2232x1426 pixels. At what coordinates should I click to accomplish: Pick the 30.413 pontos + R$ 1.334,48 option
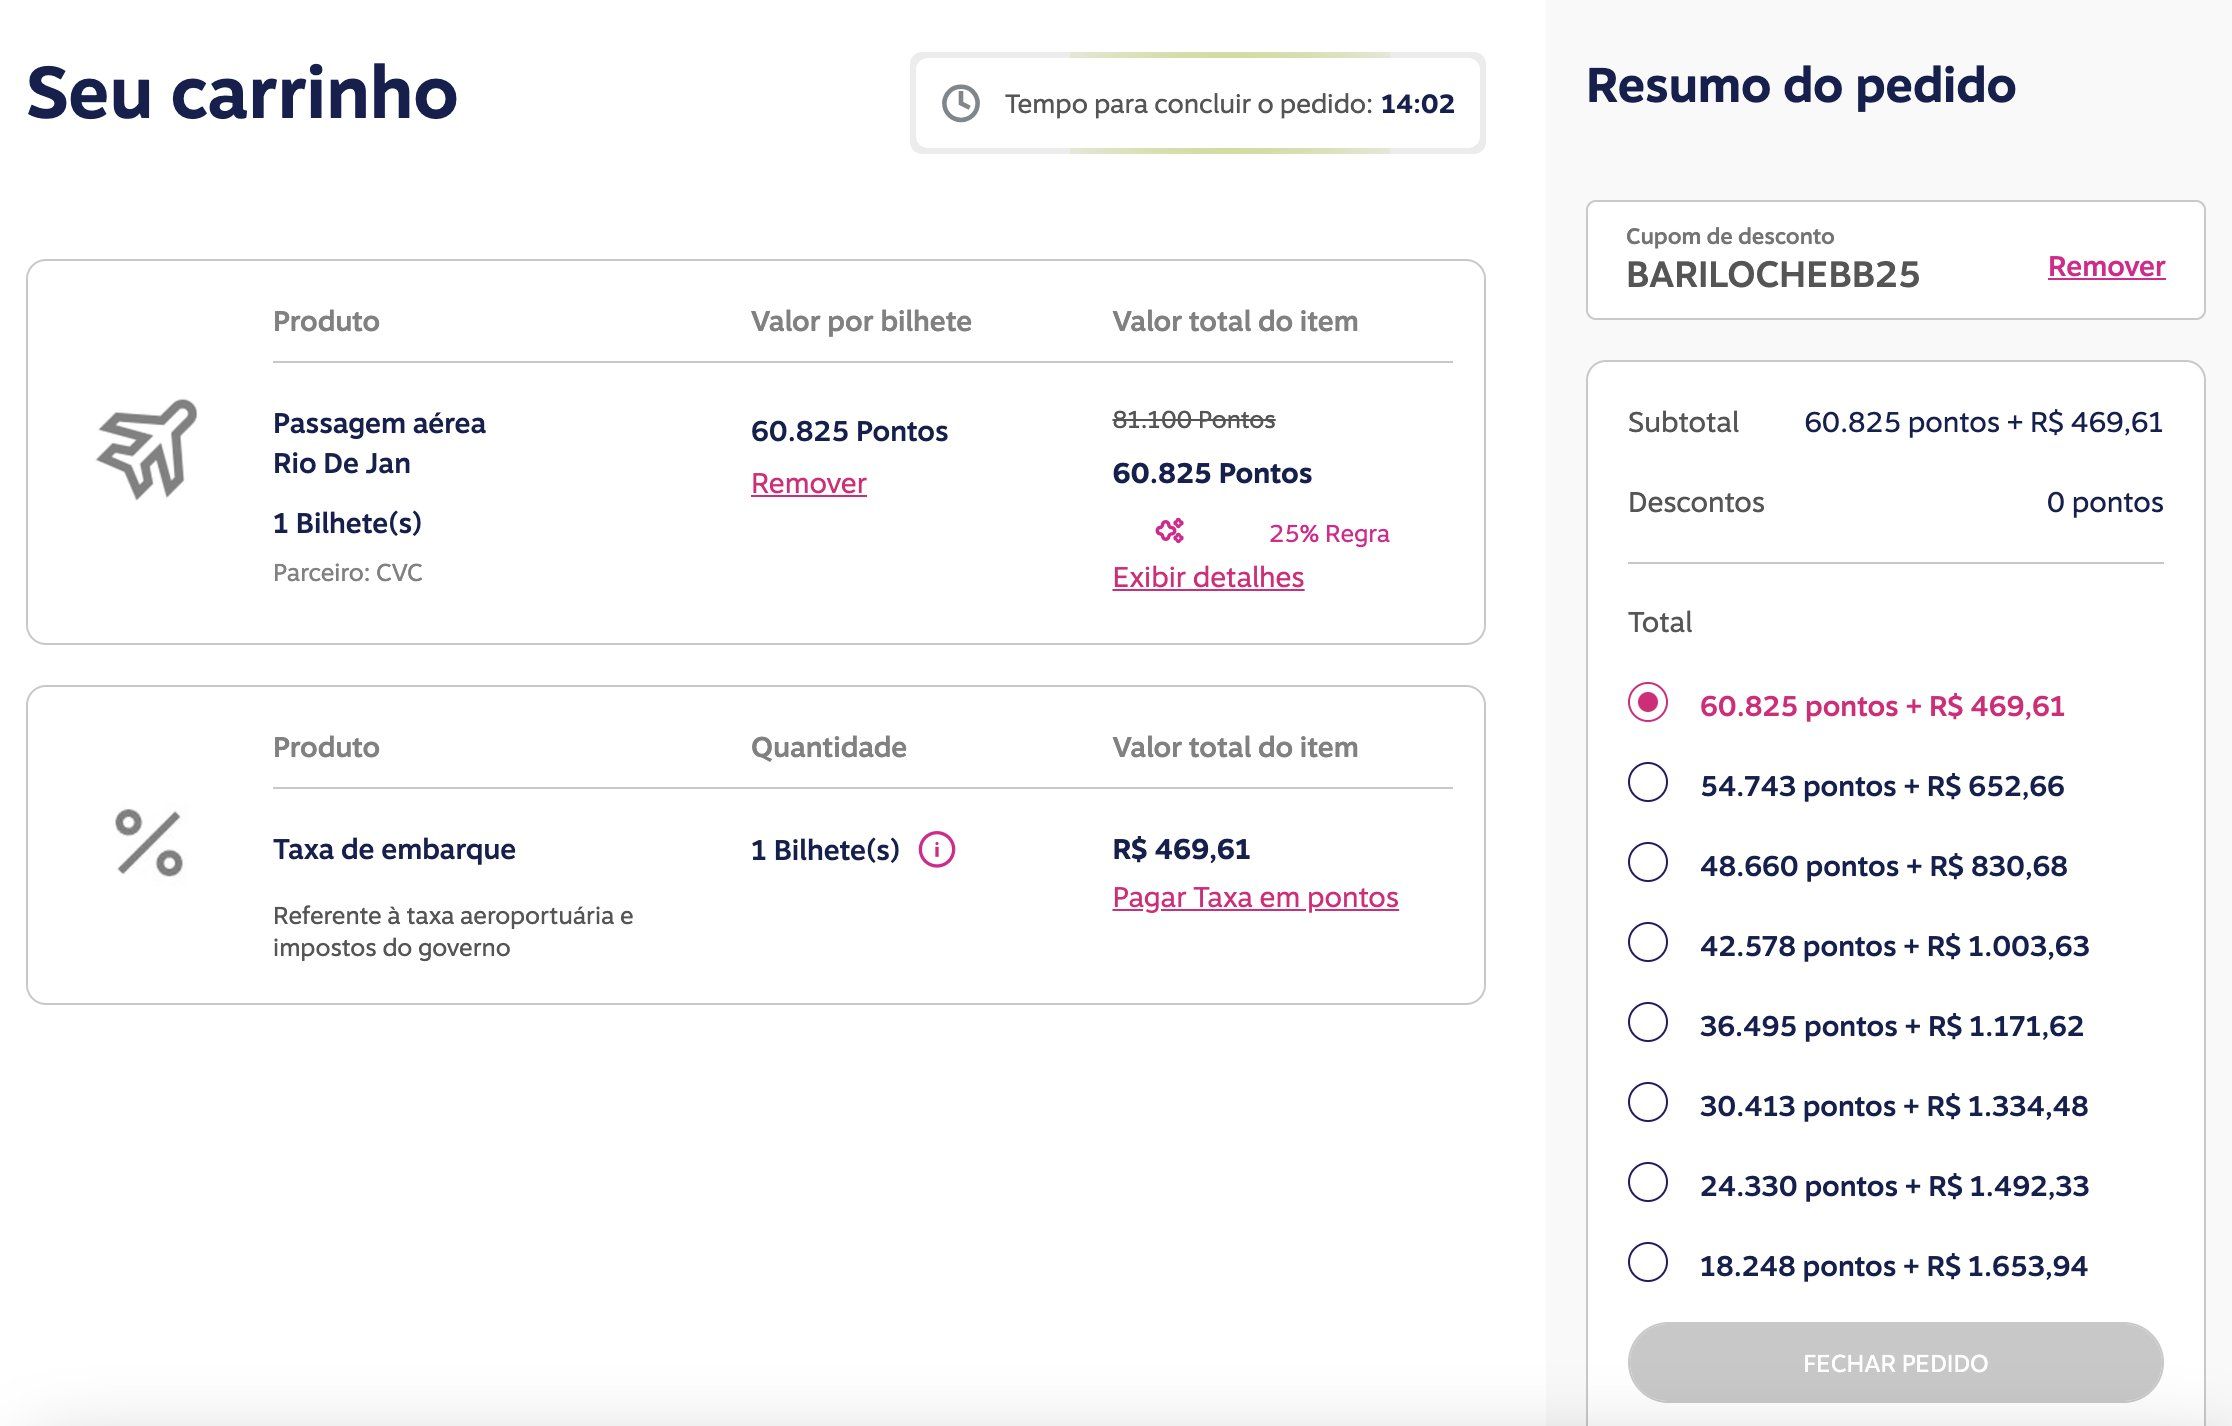coord(1648,1102)
